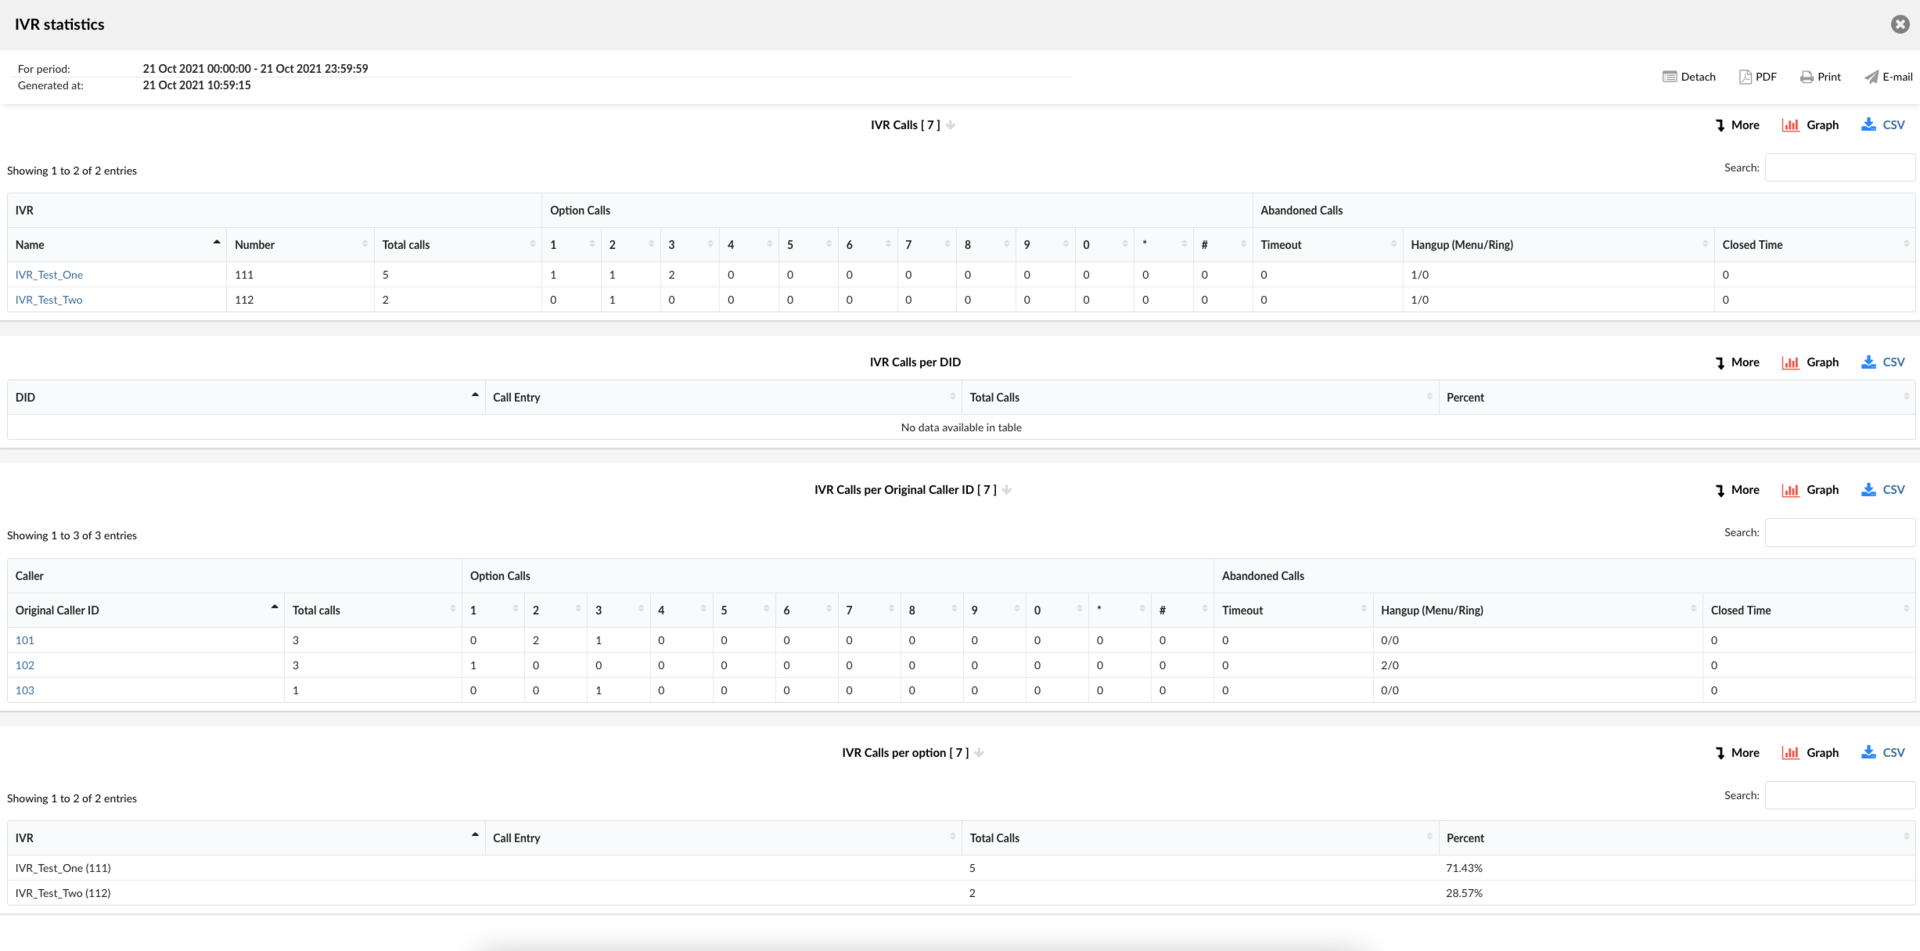Sort per option table by Total Calls

point(1200,839)
